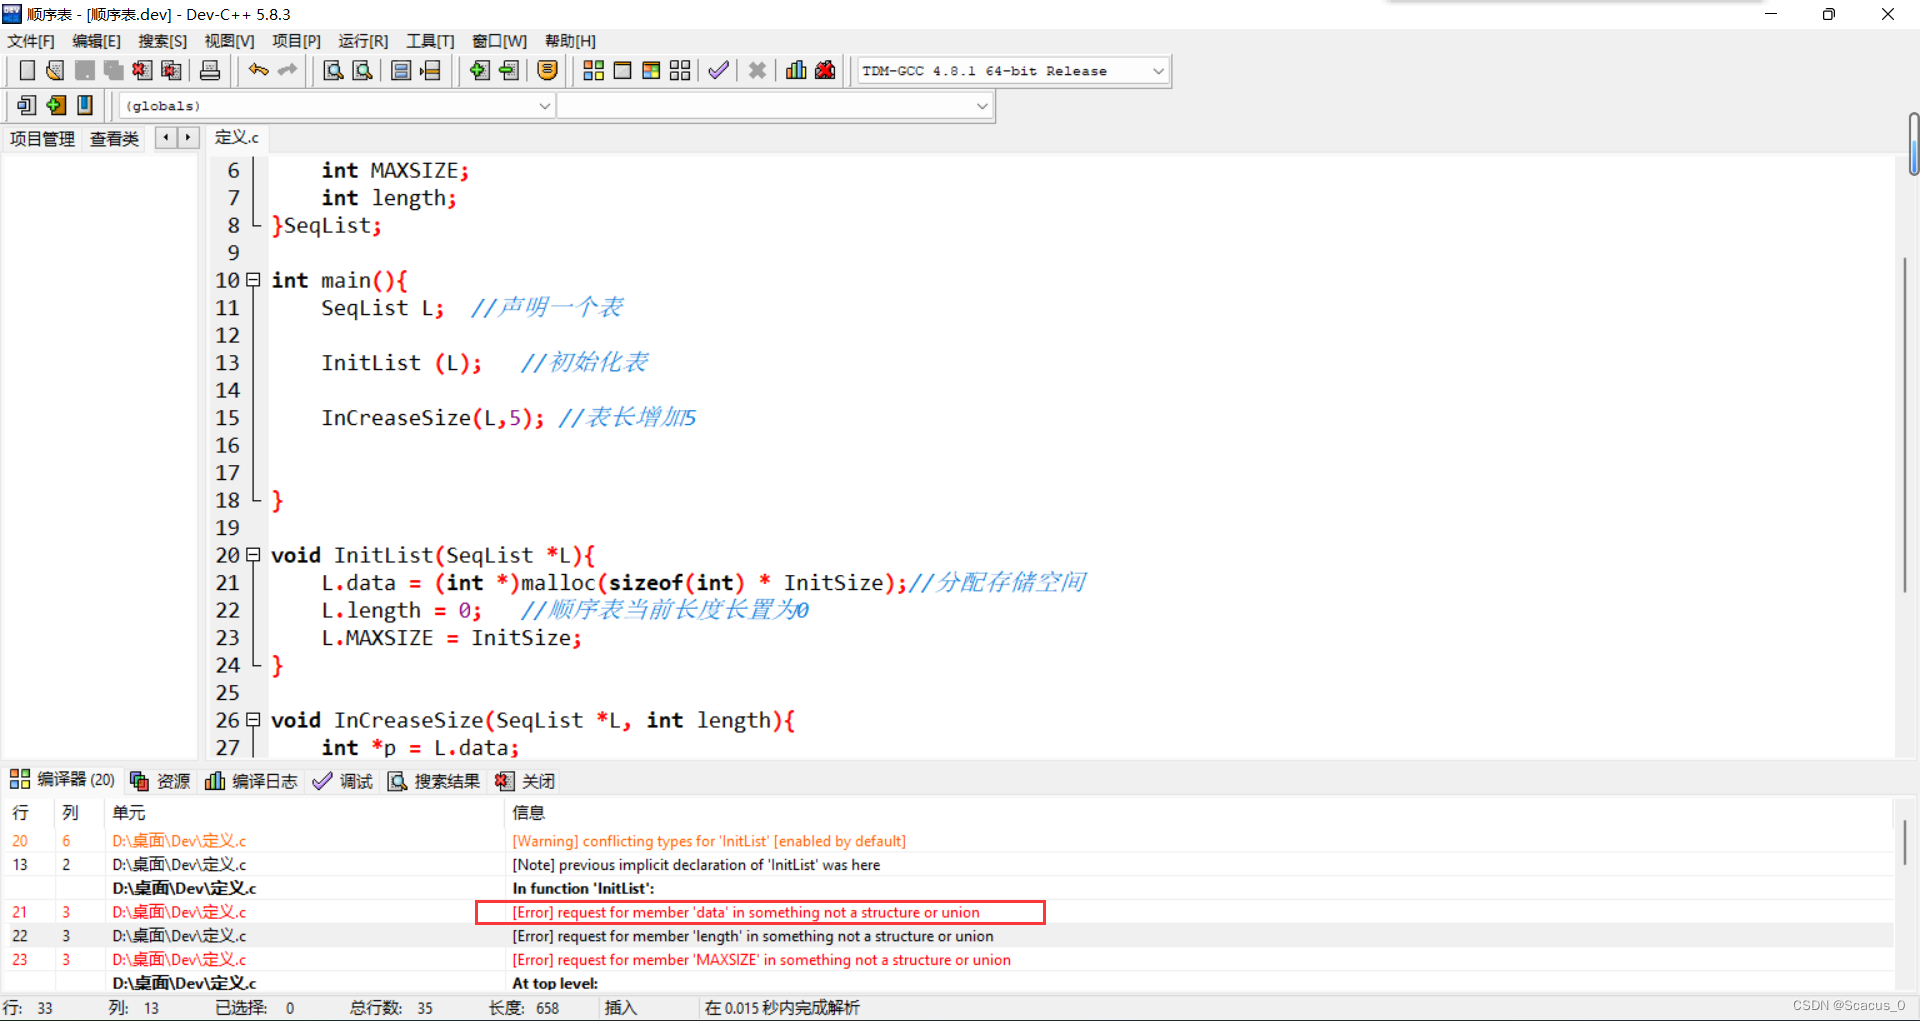Print the source file
This screenshot has height=1021, width=1920.
click(x=209, y=70)
